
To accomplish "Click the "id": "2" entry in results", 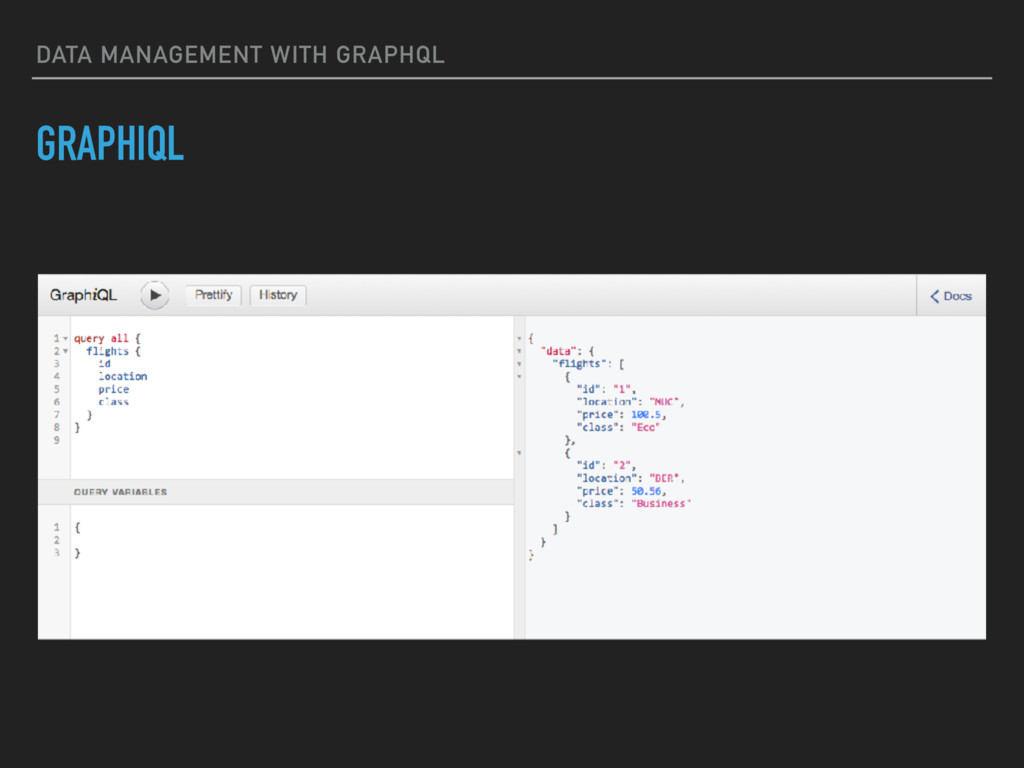I will (x=605, y=466).
